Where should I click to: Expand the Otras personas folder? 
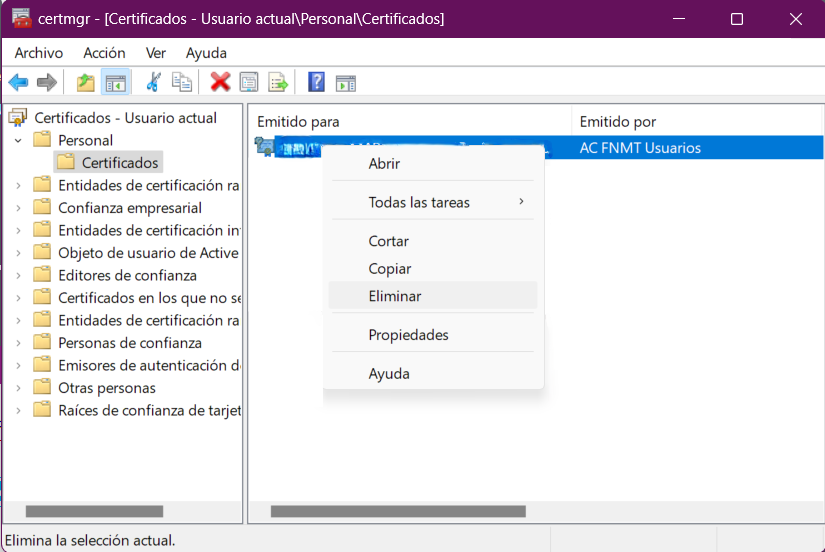point(18,388)
